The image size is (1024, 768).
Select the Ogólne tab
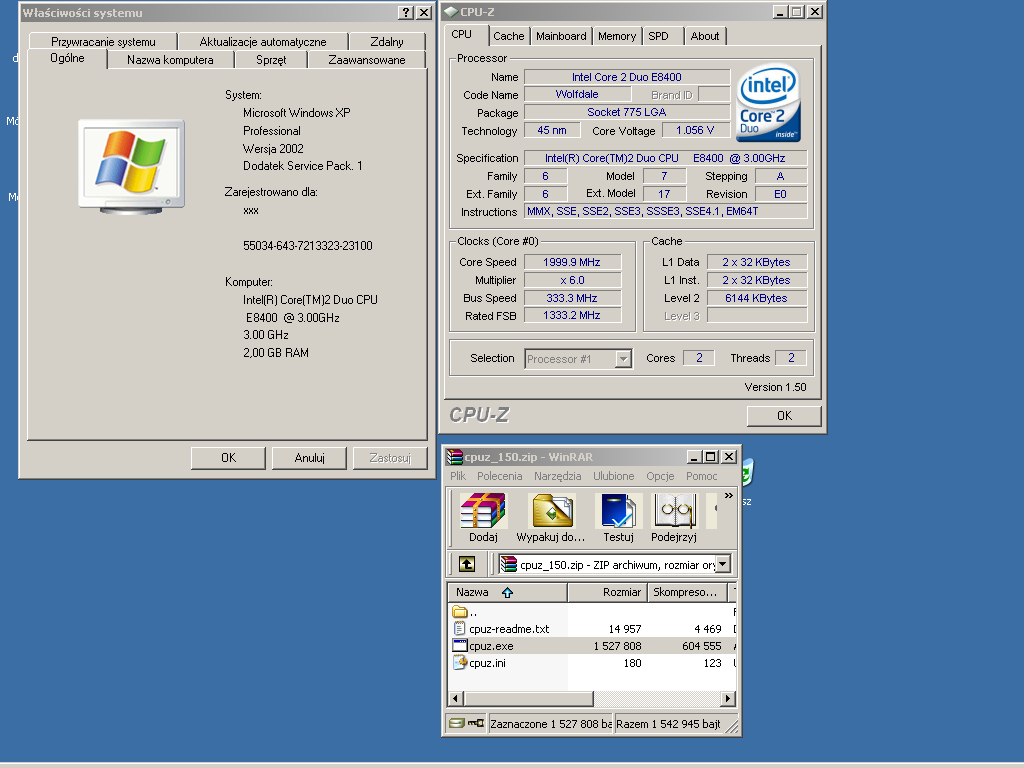pyautogui.click(x=67, y=58)
